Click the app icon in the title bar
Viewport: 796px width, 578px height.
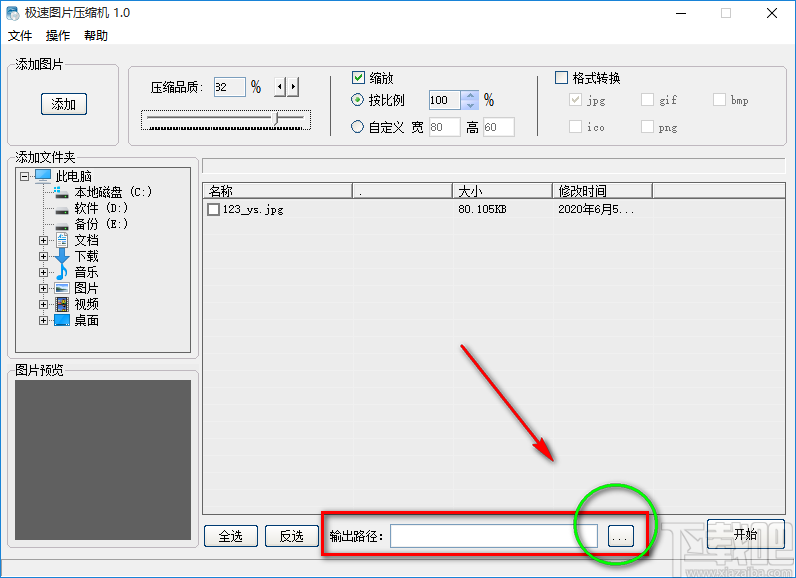click(x=13, y=13)
